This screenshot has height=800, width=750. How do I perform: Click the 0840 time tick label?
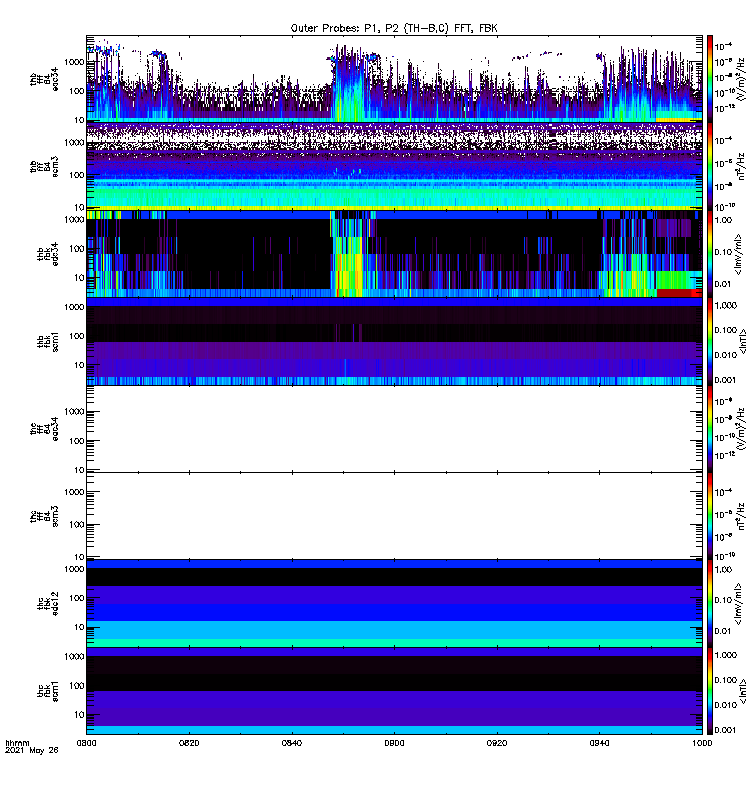pos(292,743)
